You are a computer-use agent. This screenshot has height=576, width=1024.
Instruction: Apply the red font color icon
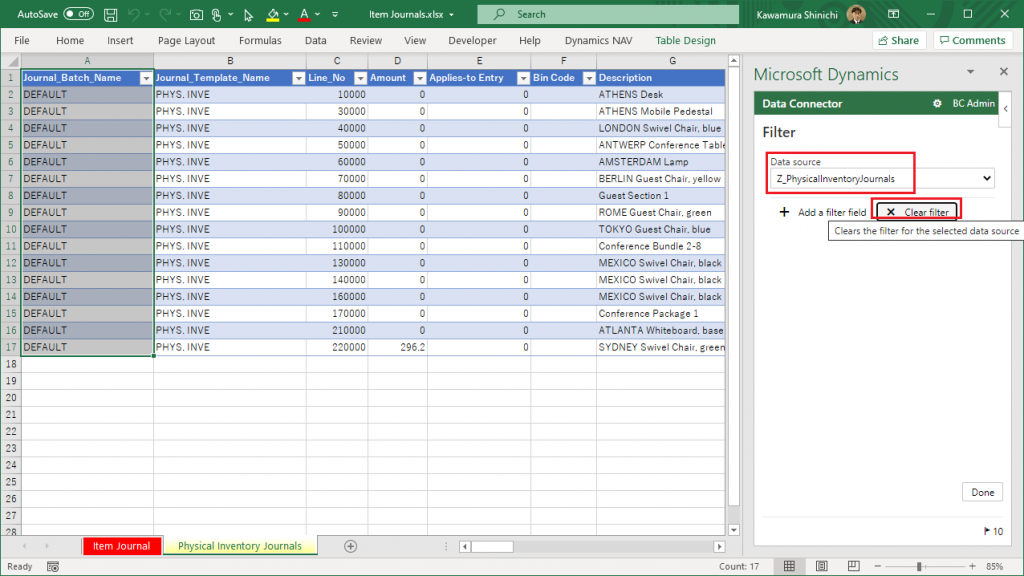tap(304, 14)
